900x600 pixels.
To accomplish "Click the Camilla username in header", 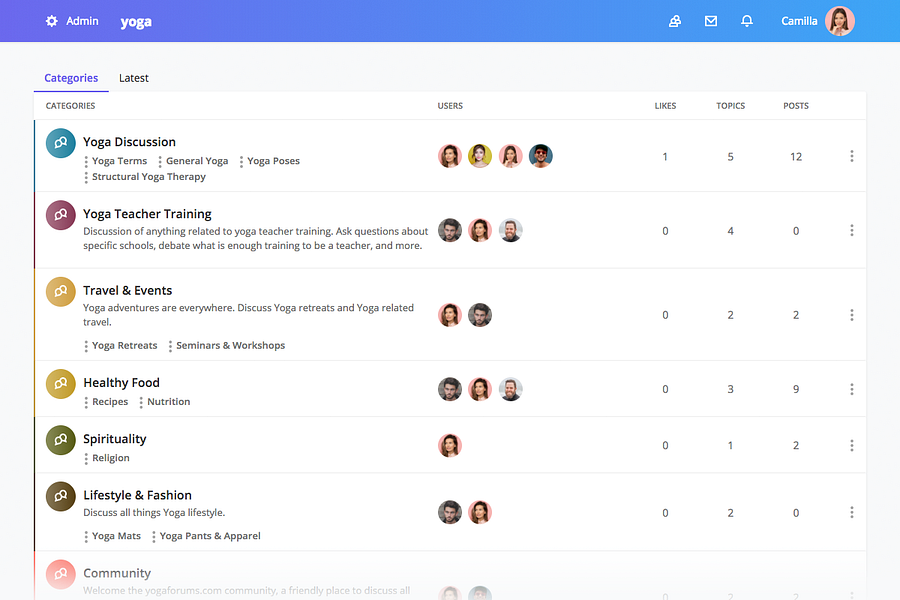I will tap(799, 21).
